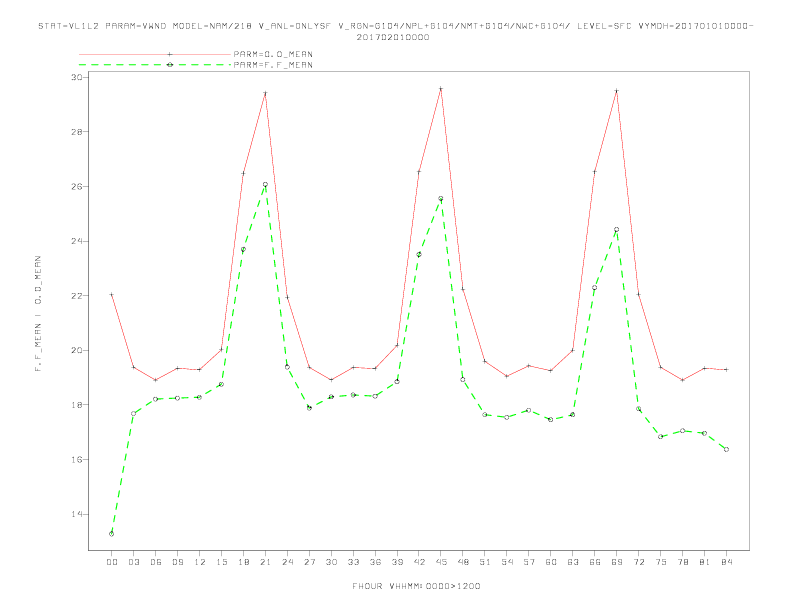Click the red O.O_MEAN plus marker at hour 00

[x=112, y=294]
